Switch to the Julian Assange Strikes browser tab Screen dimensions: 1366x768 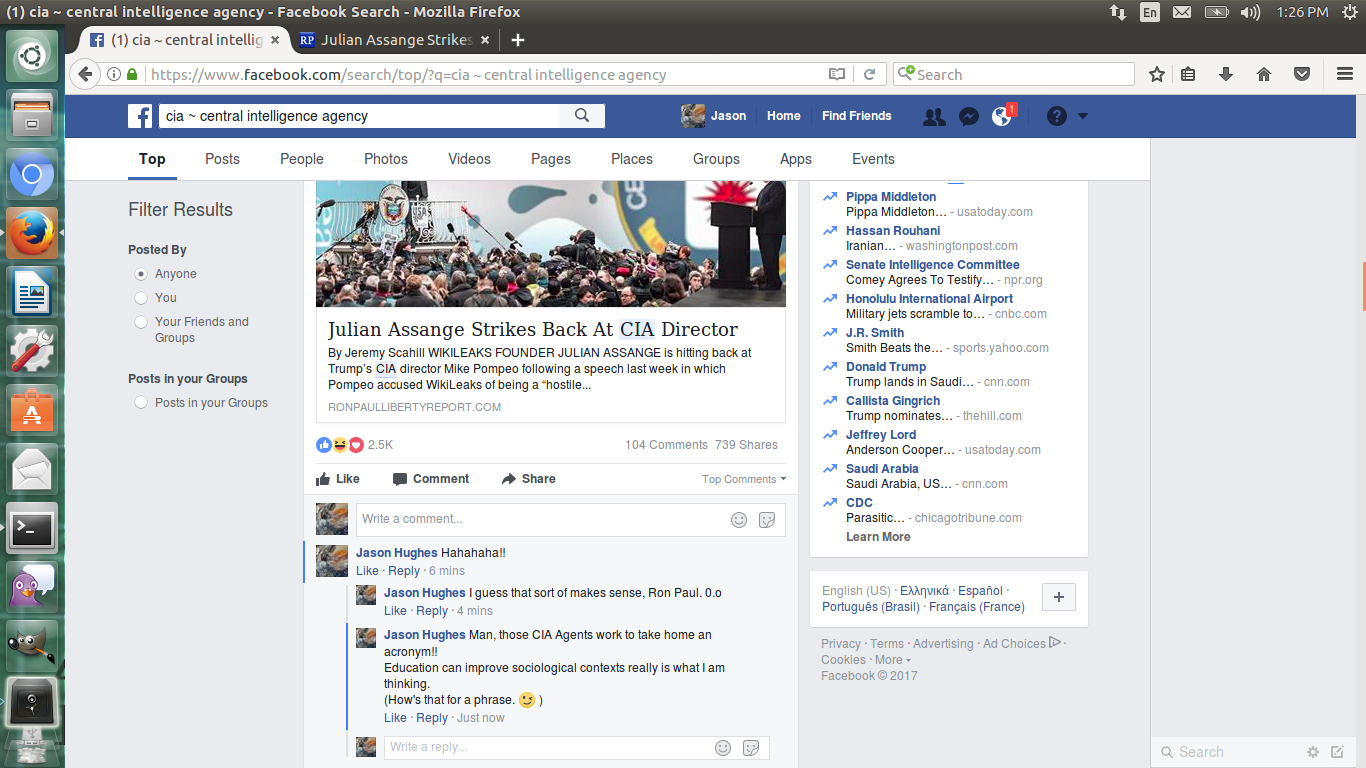click(x=395, y=40)
